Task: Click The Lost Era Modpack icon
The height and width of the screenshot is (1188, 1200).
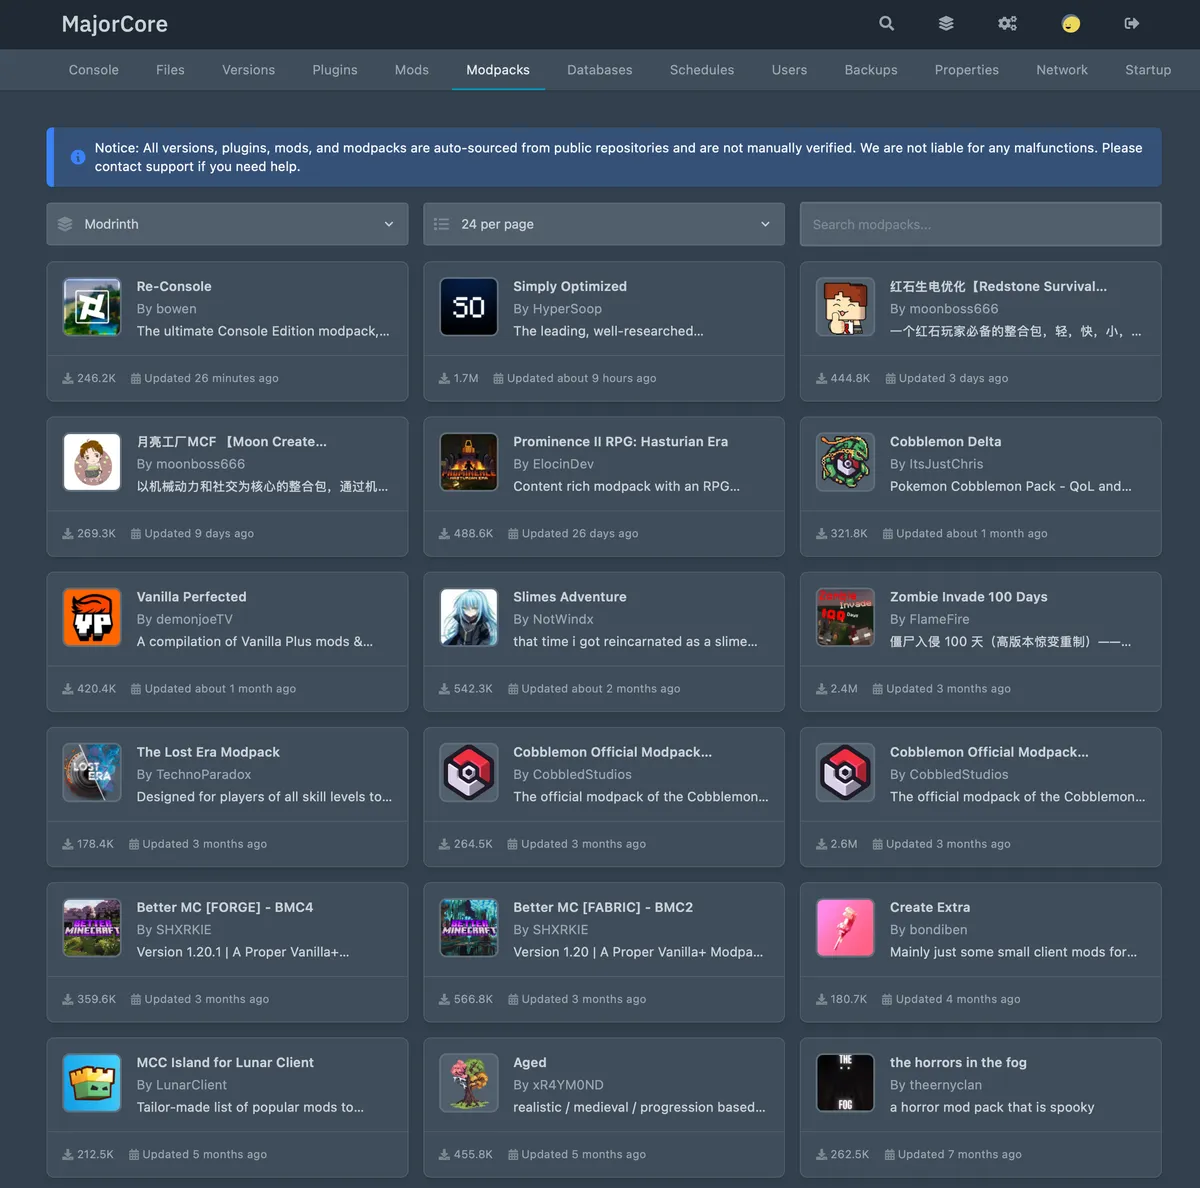Action: (x=92, y=772)
